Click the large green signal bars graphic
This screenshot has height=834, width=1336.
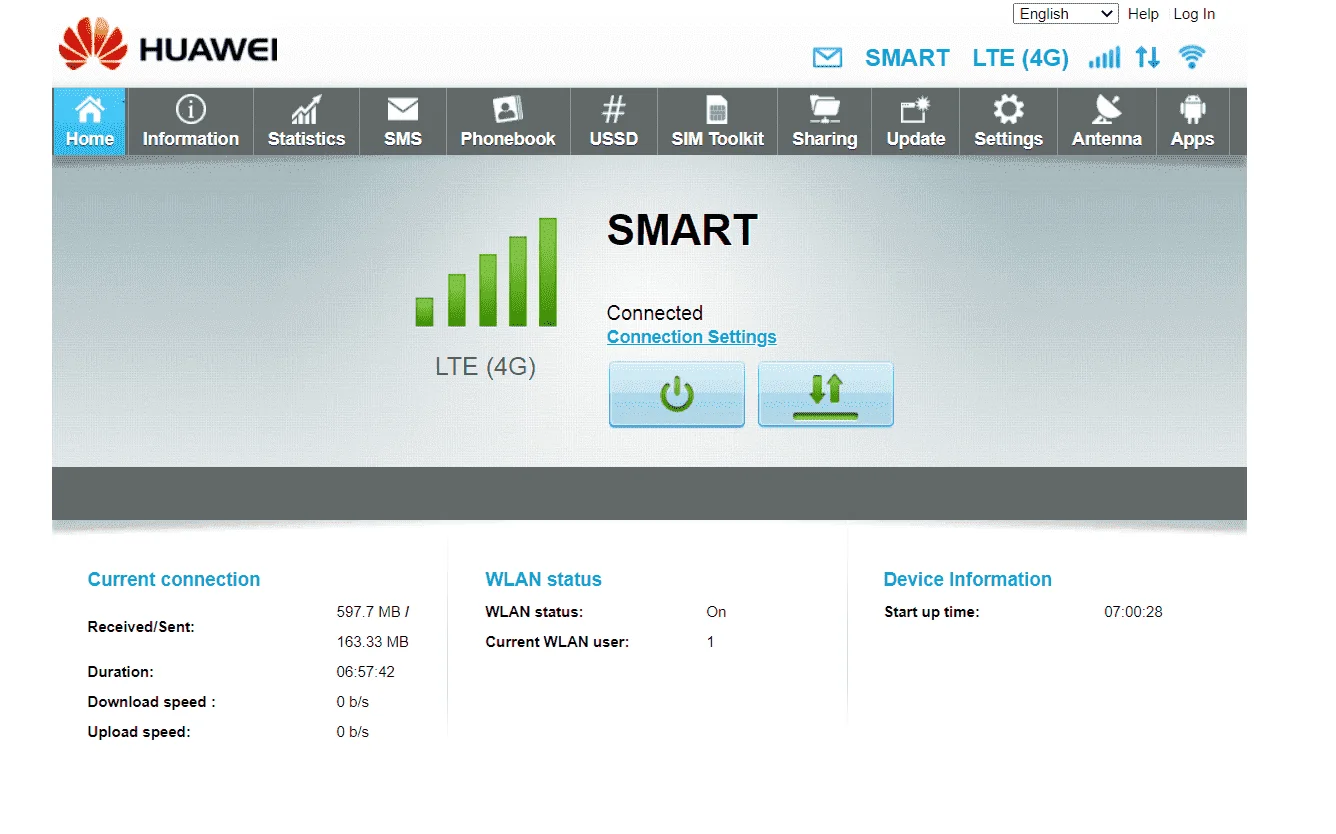(x=486, y=272)
